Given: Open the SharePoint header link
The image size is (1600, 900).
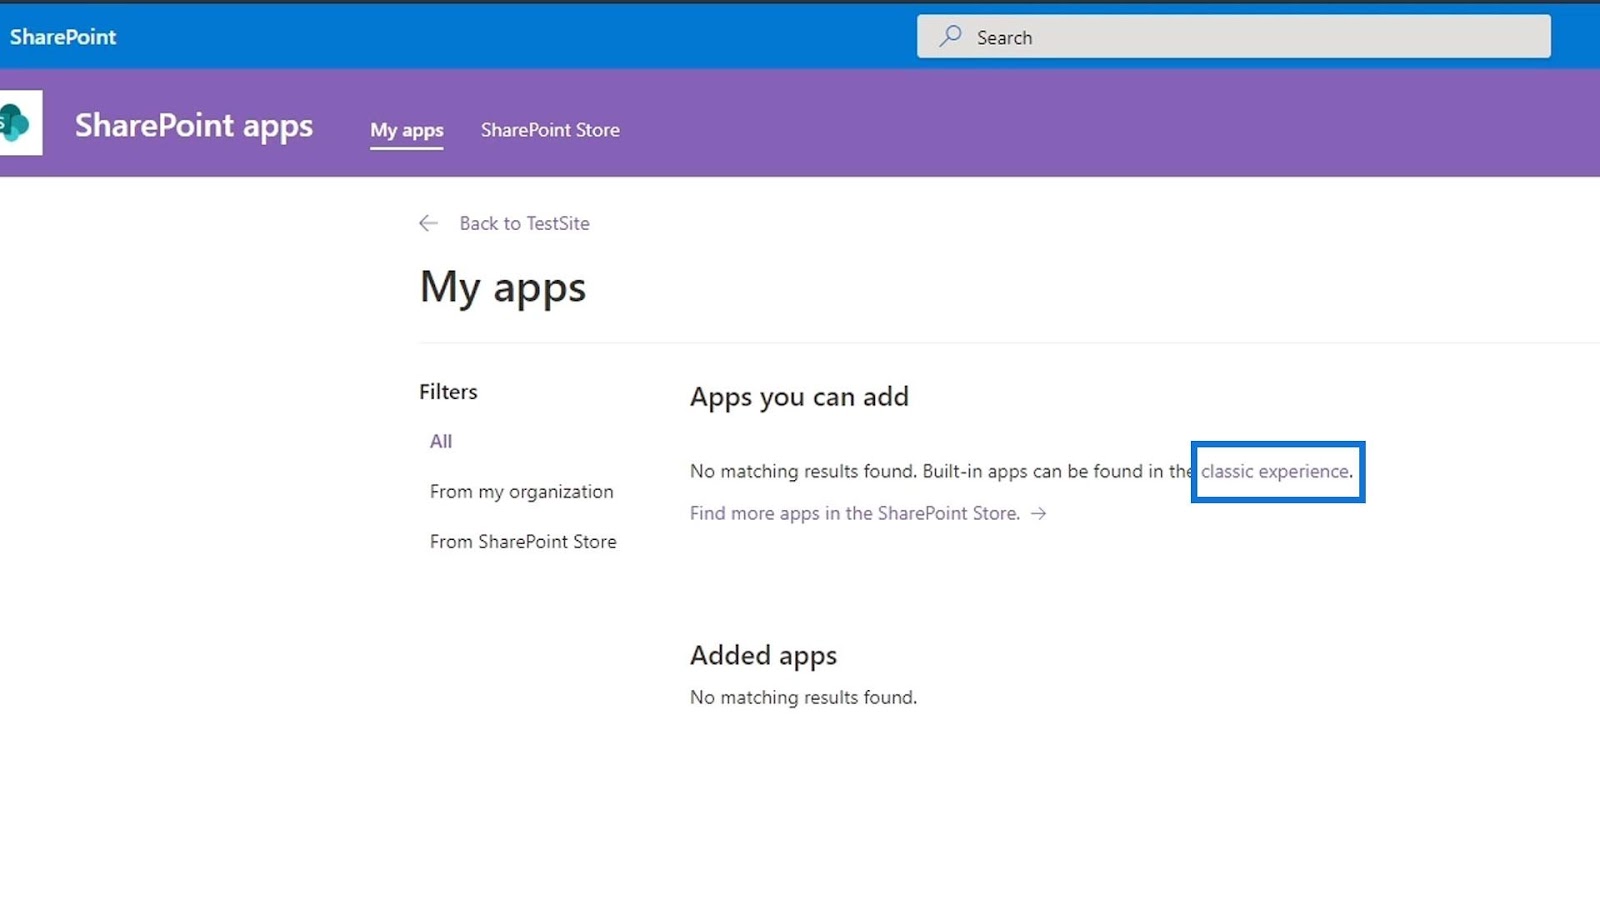Looking at the screenshot, I should click(x=63, y=37).
